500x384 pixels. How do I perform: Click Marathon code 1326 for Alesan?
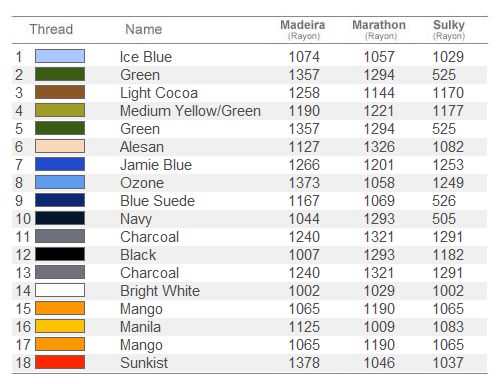[379, 147]
